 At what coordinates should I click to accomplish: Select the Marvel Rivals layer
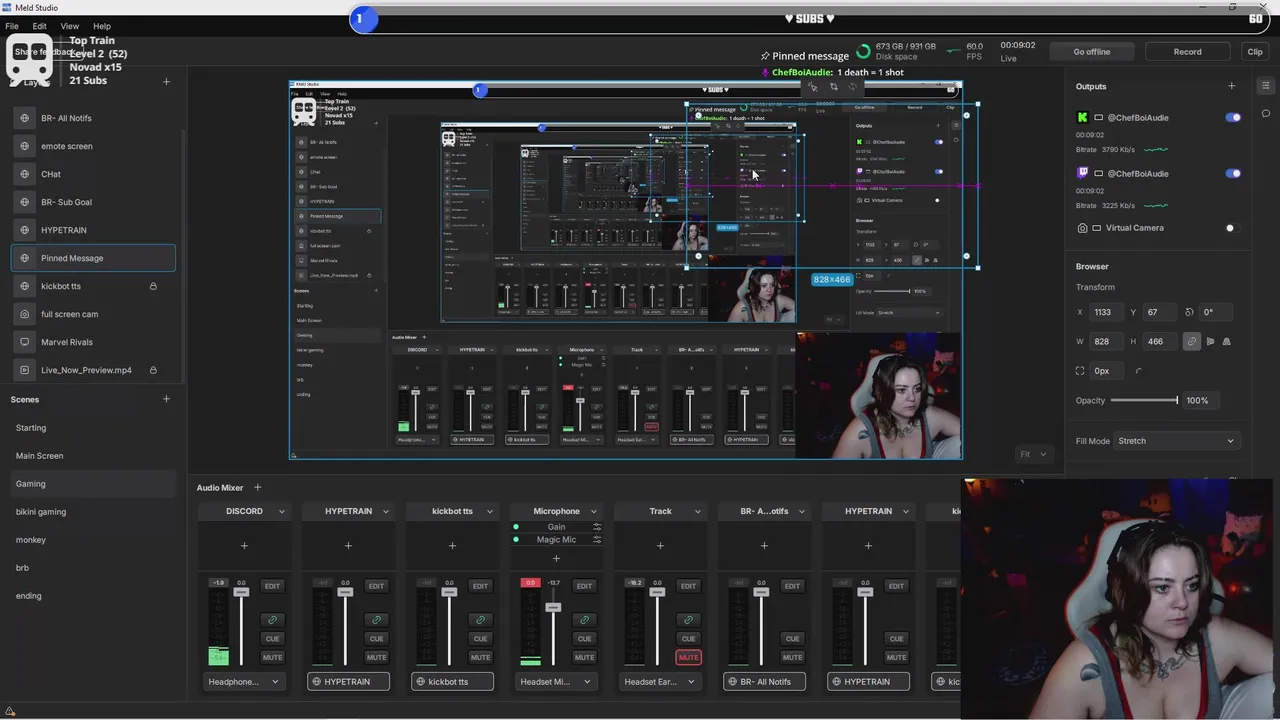tap(93, 342)
